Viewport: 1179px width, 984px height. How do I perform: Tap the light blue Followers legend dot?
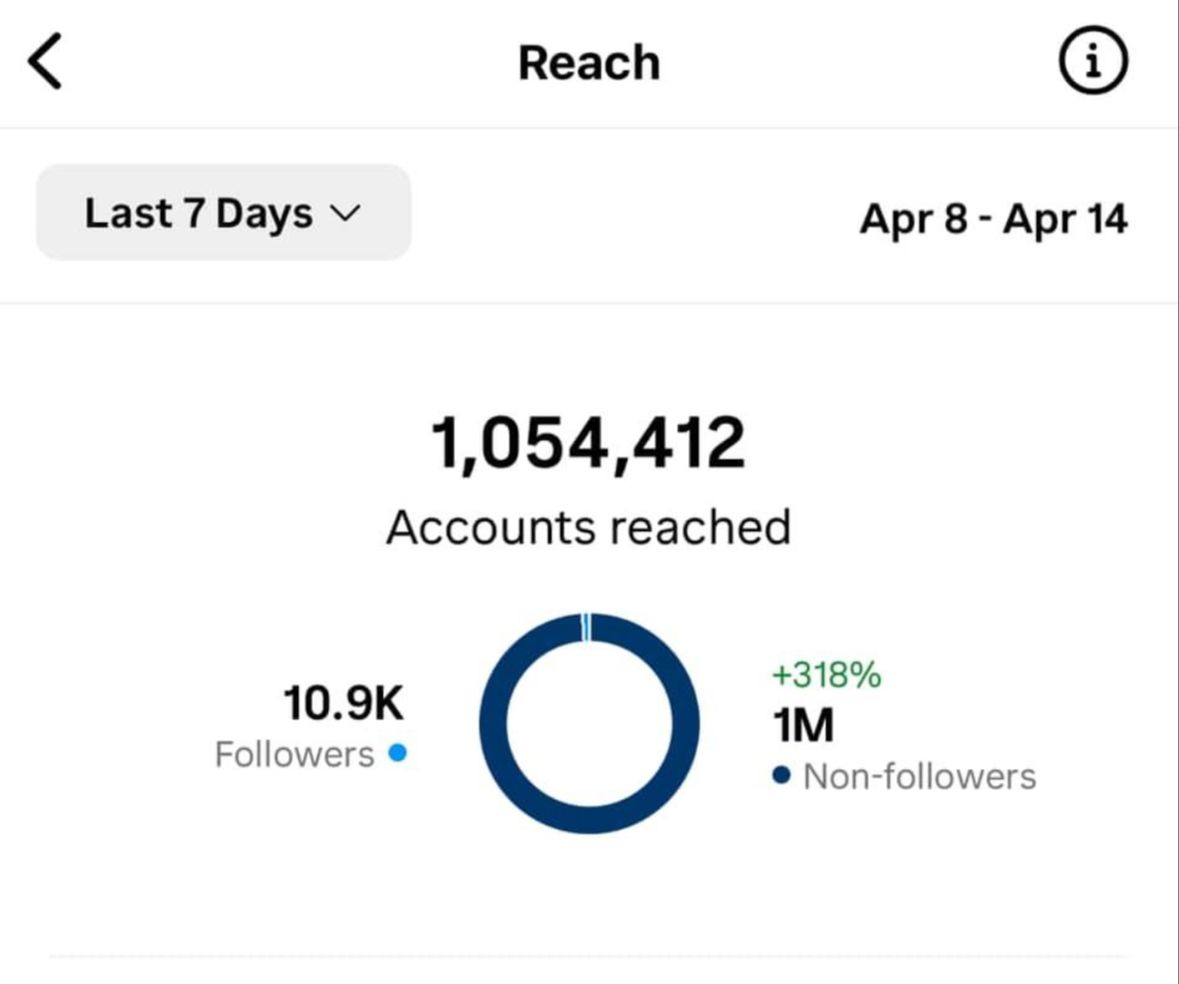click(x=397, y=753)
